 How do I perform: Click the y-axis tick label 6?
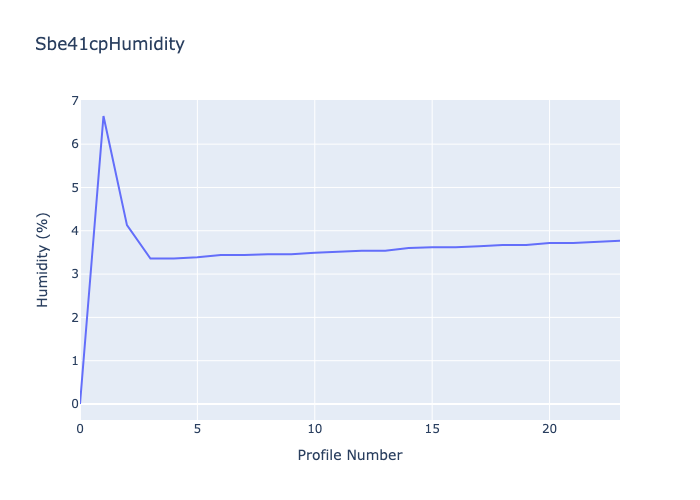(74, 144)
